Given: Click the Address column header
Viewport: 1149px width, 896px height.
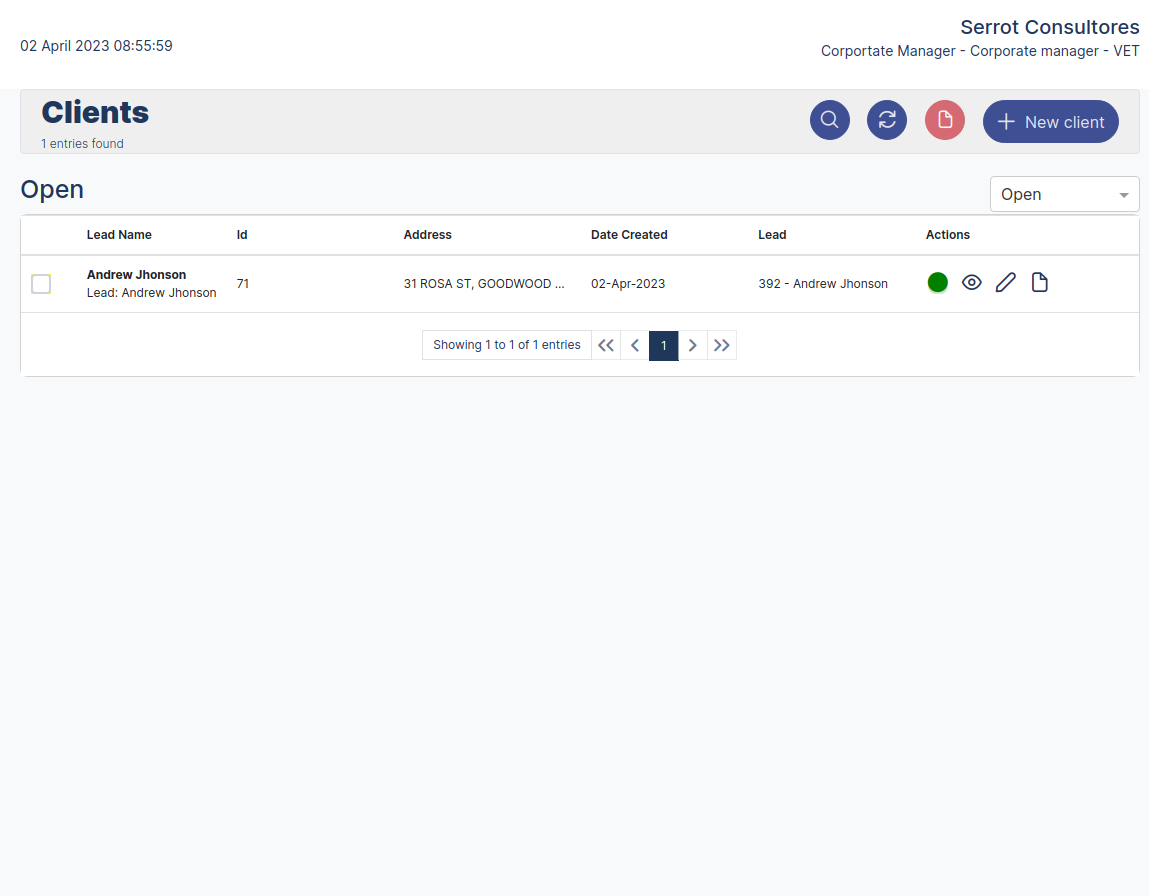Looking at the screenshot, I should point(427,235).
